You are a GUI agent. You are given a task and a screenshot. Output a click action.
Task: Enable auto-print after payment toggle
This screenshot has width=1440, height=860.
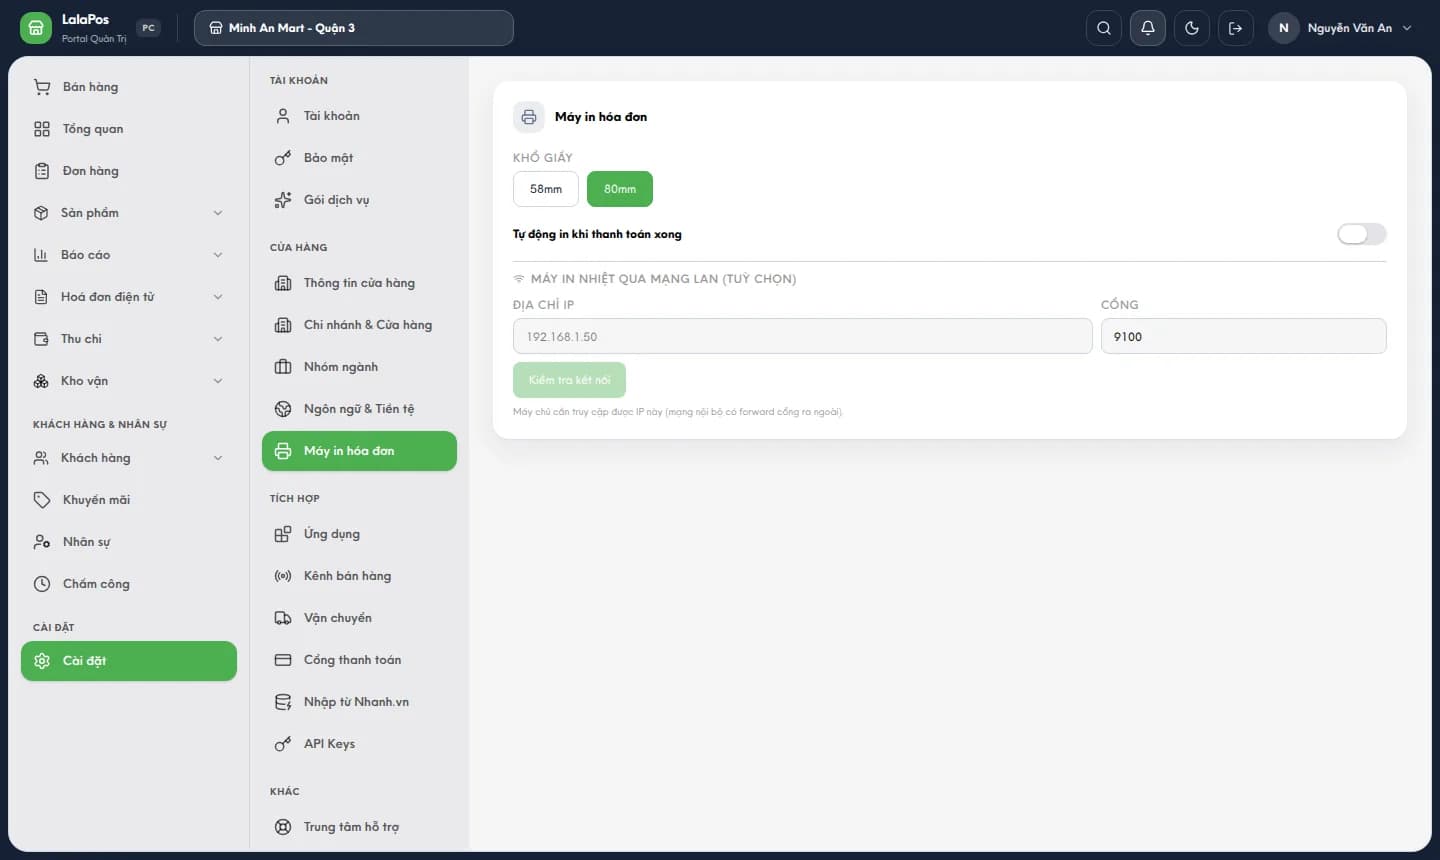tap(1362, 234)
